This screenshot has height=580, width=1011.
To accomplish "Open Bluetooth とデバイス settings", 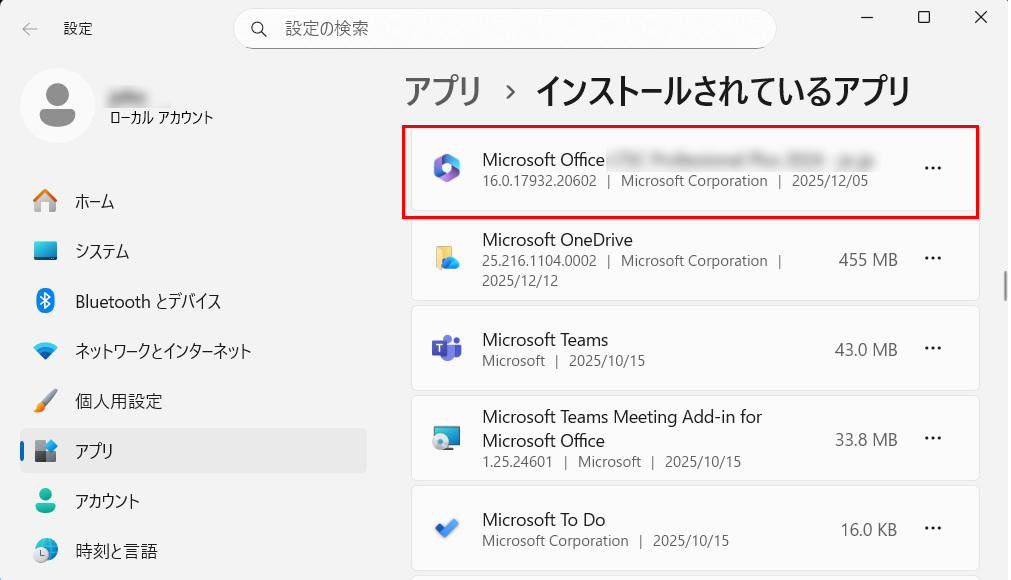I will tap(148, 301).
